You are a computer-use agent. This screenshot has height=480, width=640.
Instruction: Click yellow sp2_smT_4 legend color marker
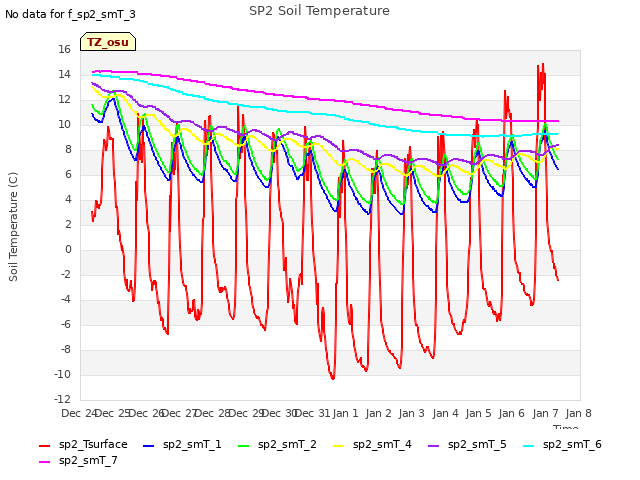tap(339, 446)
